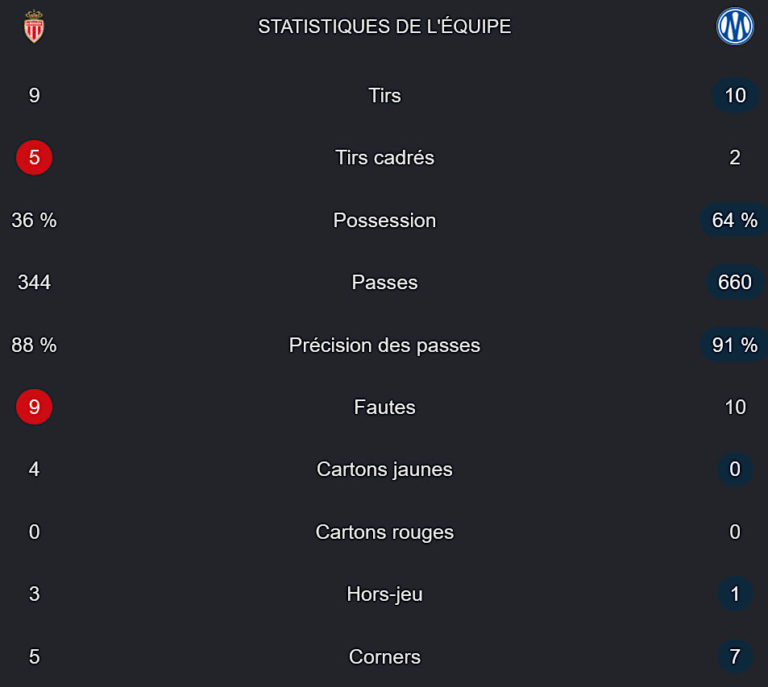Open the Possession stat row

point(384,220)
